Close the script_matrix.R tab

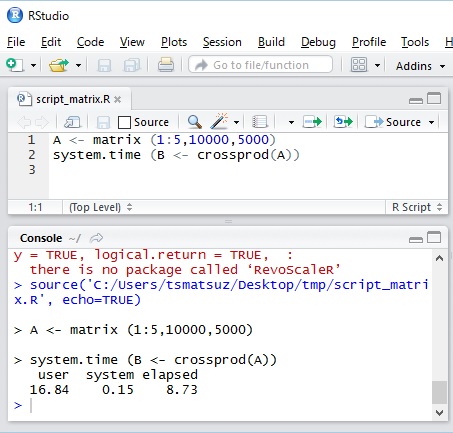coord(117,99)
